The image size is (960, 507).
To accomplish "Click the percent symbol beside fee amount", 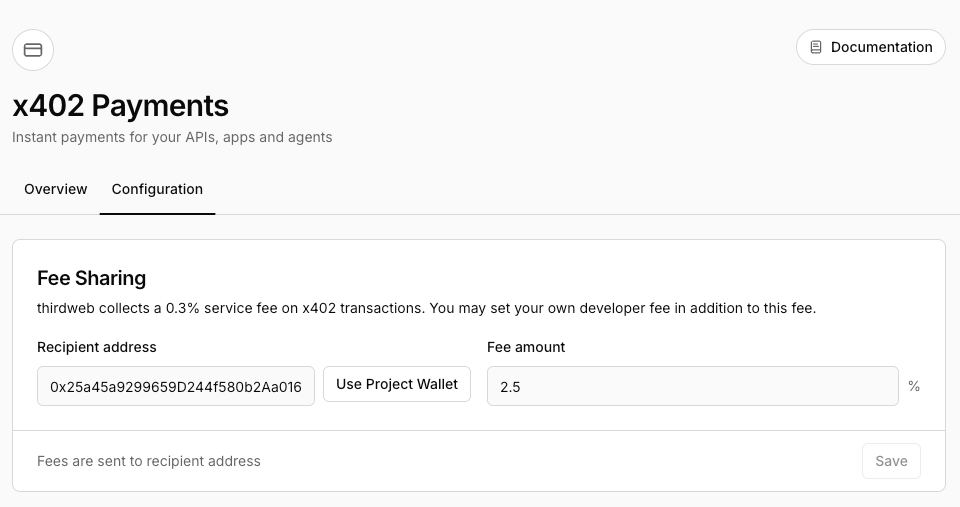I will (914, 386).
